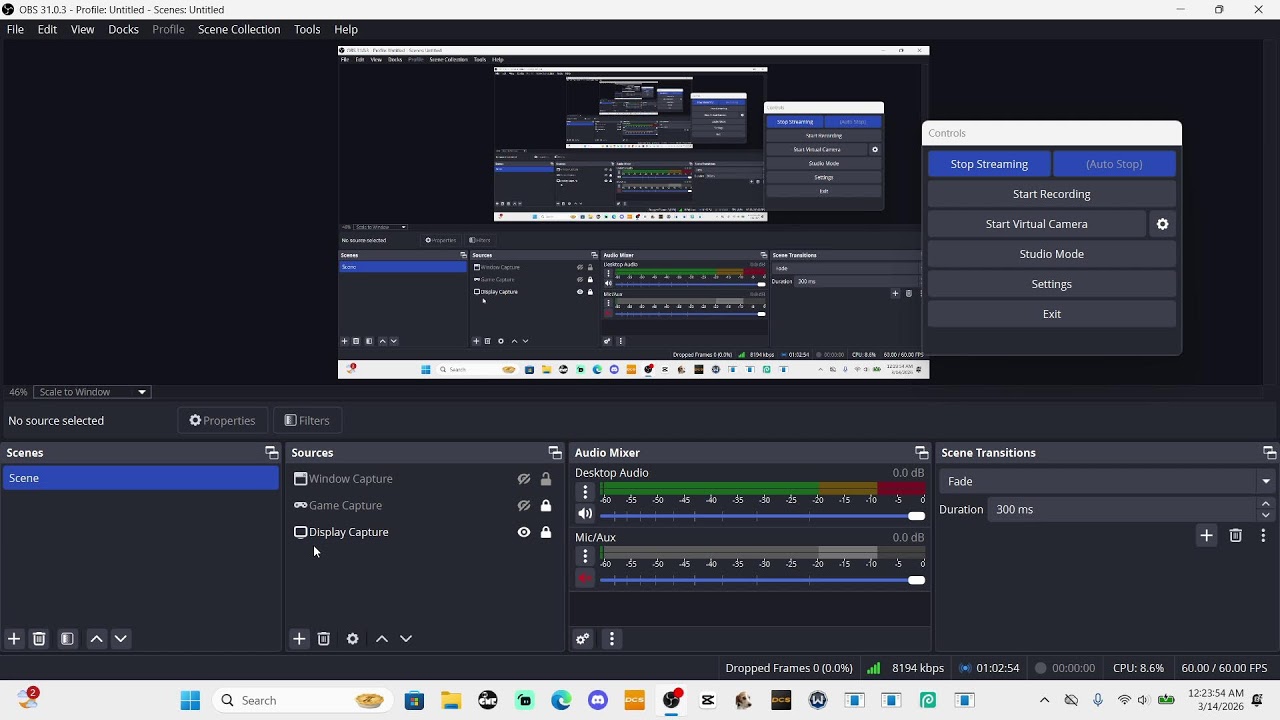Increase transition duration with up arrow
Image resolution: width=1280 pixels, height=720 pixels.
(x=1266, y=504)
